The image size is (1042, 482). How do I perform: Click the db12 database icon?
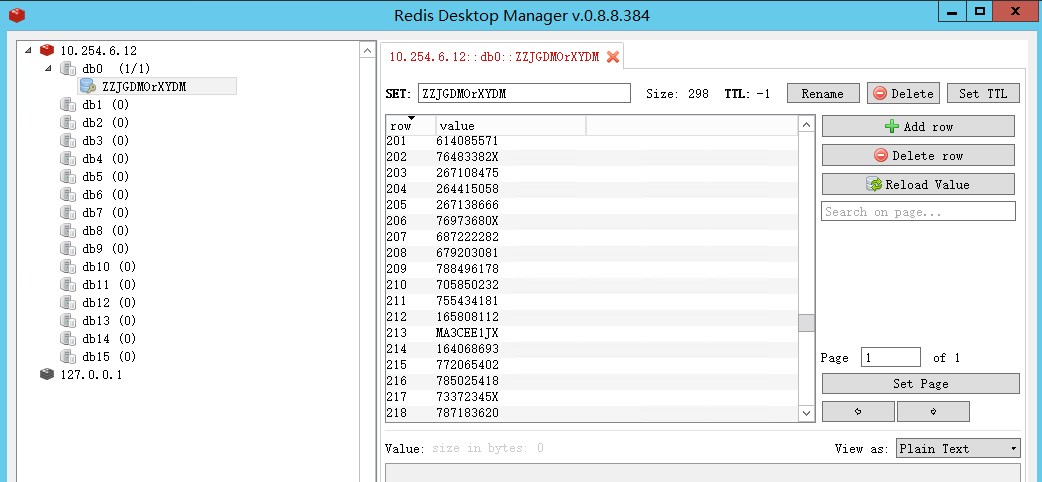coord(68,302)
